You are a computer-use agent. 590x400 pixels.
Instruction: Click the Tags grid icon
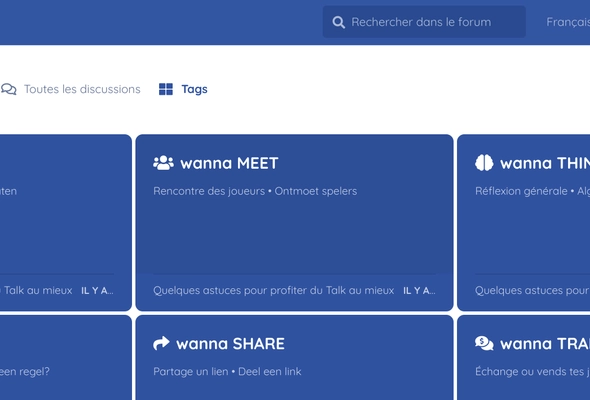click(x=166, y=89)
